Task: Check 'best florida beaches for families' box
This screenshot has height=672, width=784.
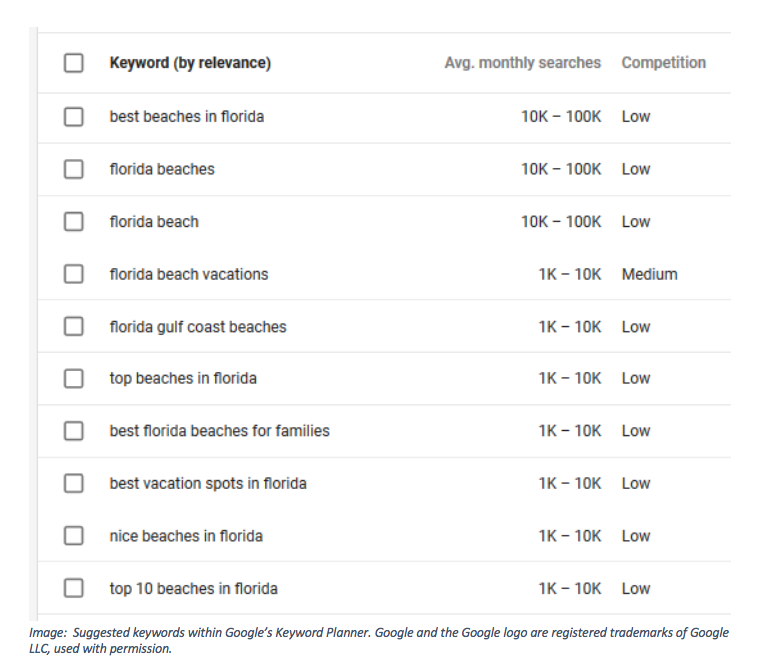Action: (73, 431)
